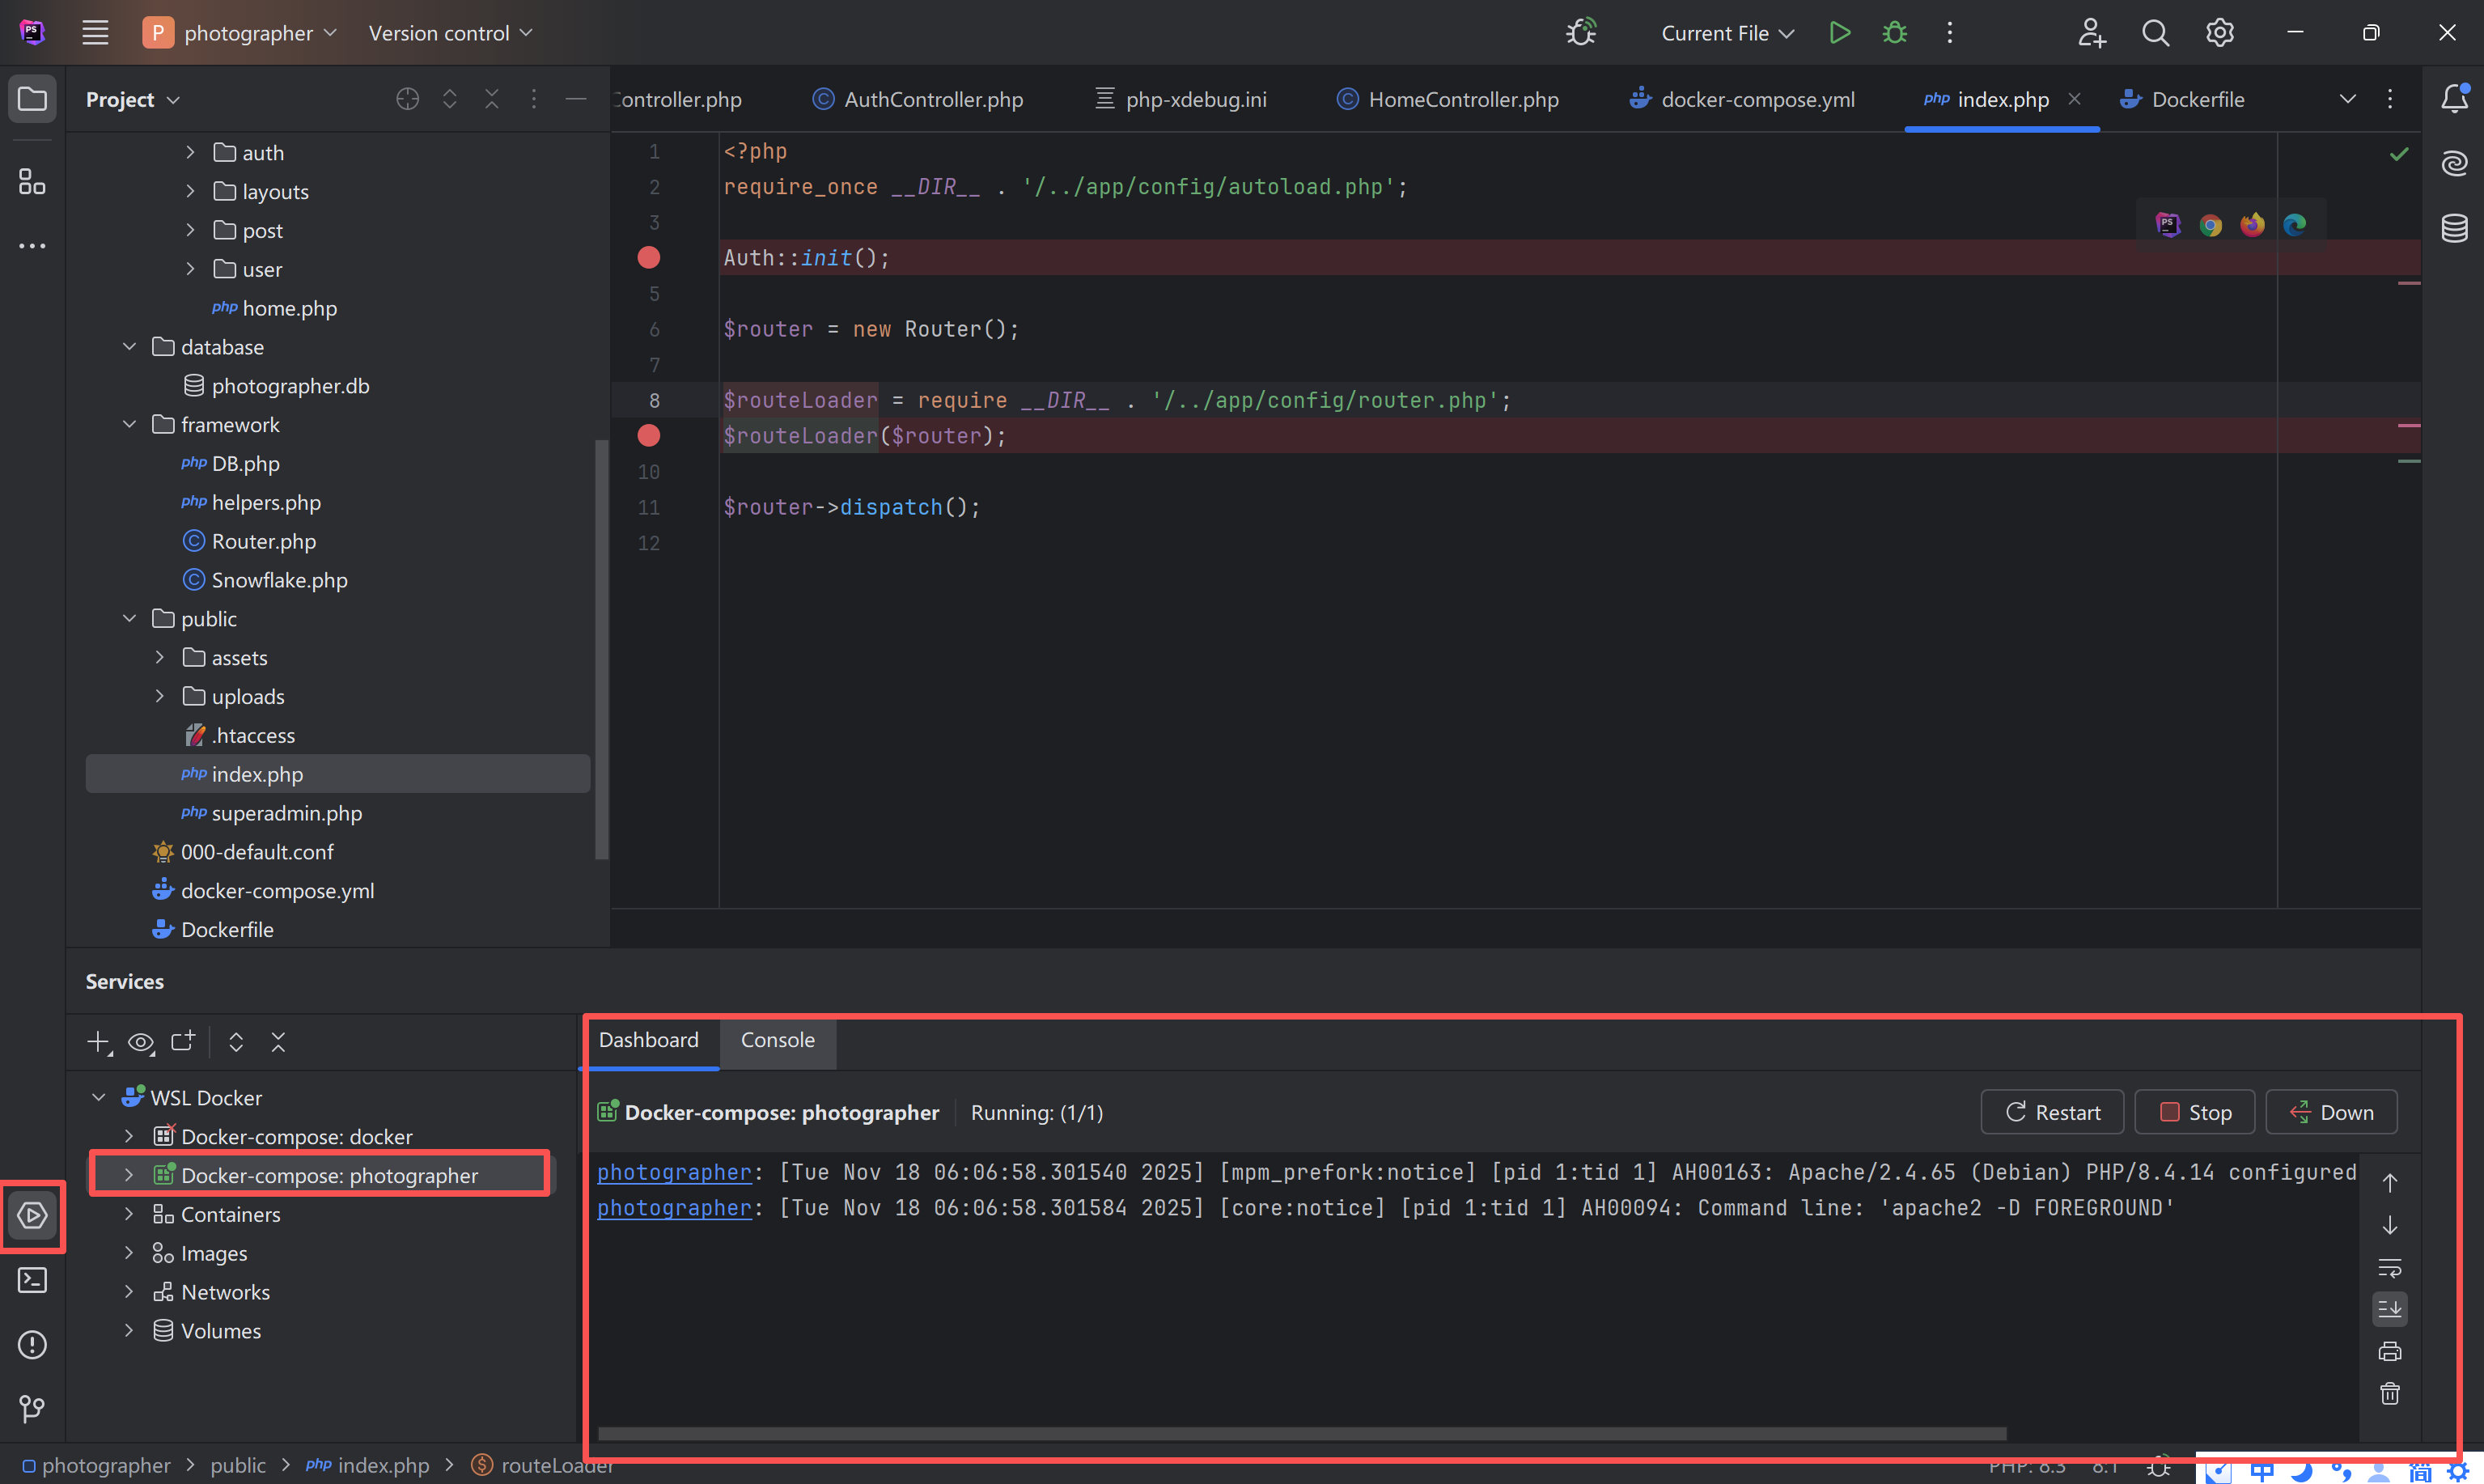Toggle soft-wrap in the console output
This screenshot has height=1484, width=2484.
click(2389, 1268)
